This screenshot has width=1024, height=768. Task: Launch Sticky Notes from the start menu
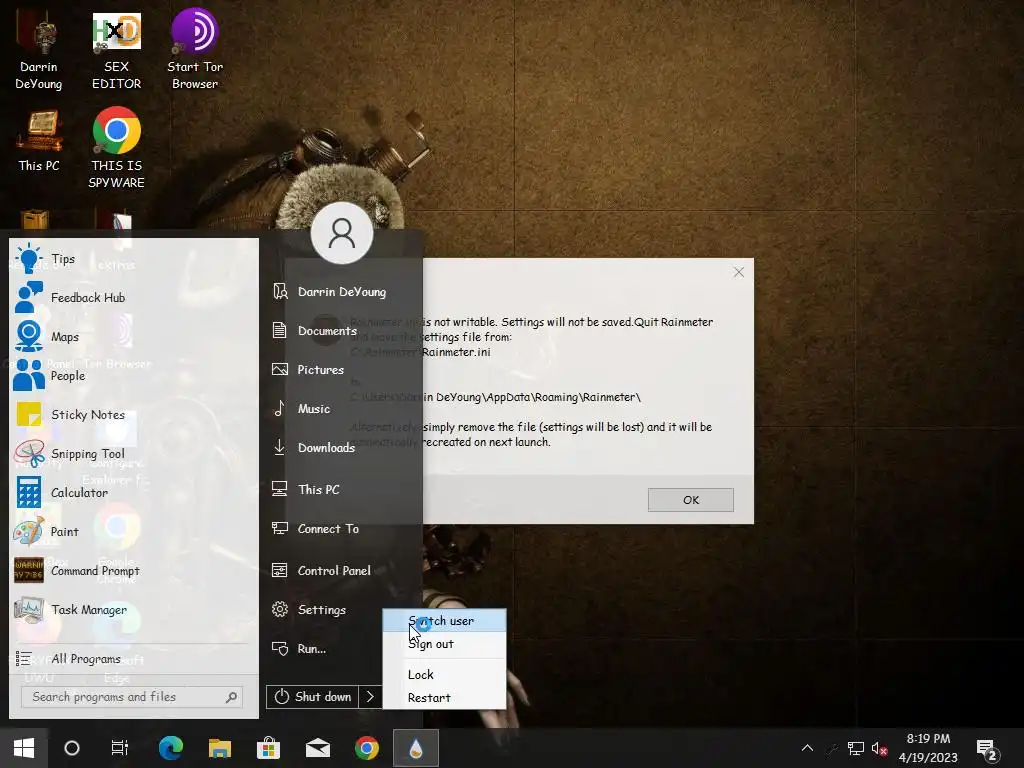[133, 415]
